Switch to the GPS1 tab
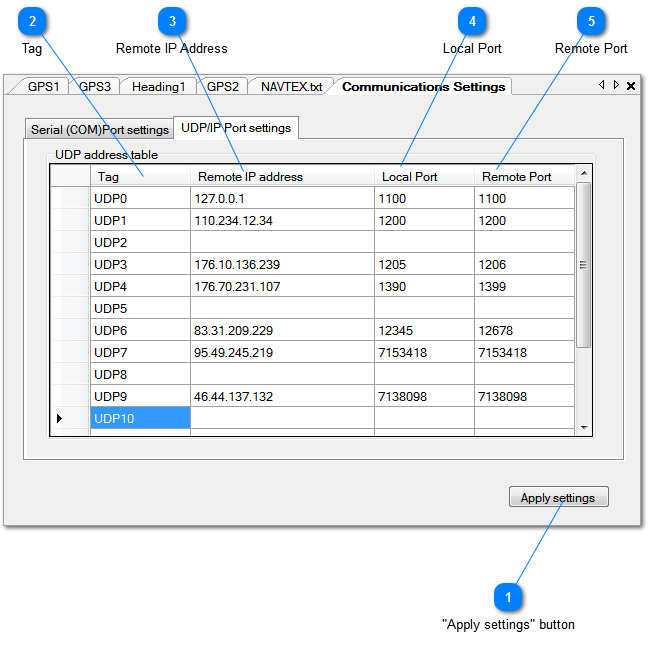 pyautogui.click(x=43, y=86)
